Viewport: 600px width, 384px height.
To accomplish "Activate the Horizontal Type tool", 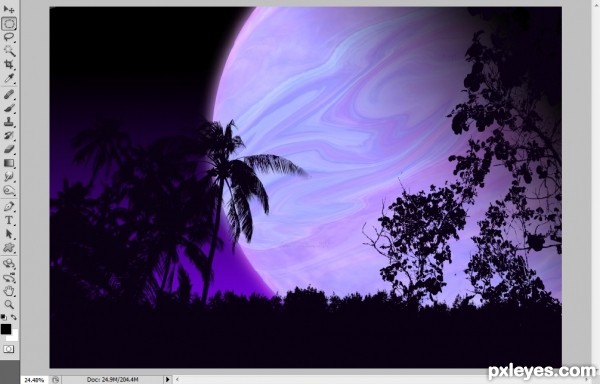I will click(9, 220).
